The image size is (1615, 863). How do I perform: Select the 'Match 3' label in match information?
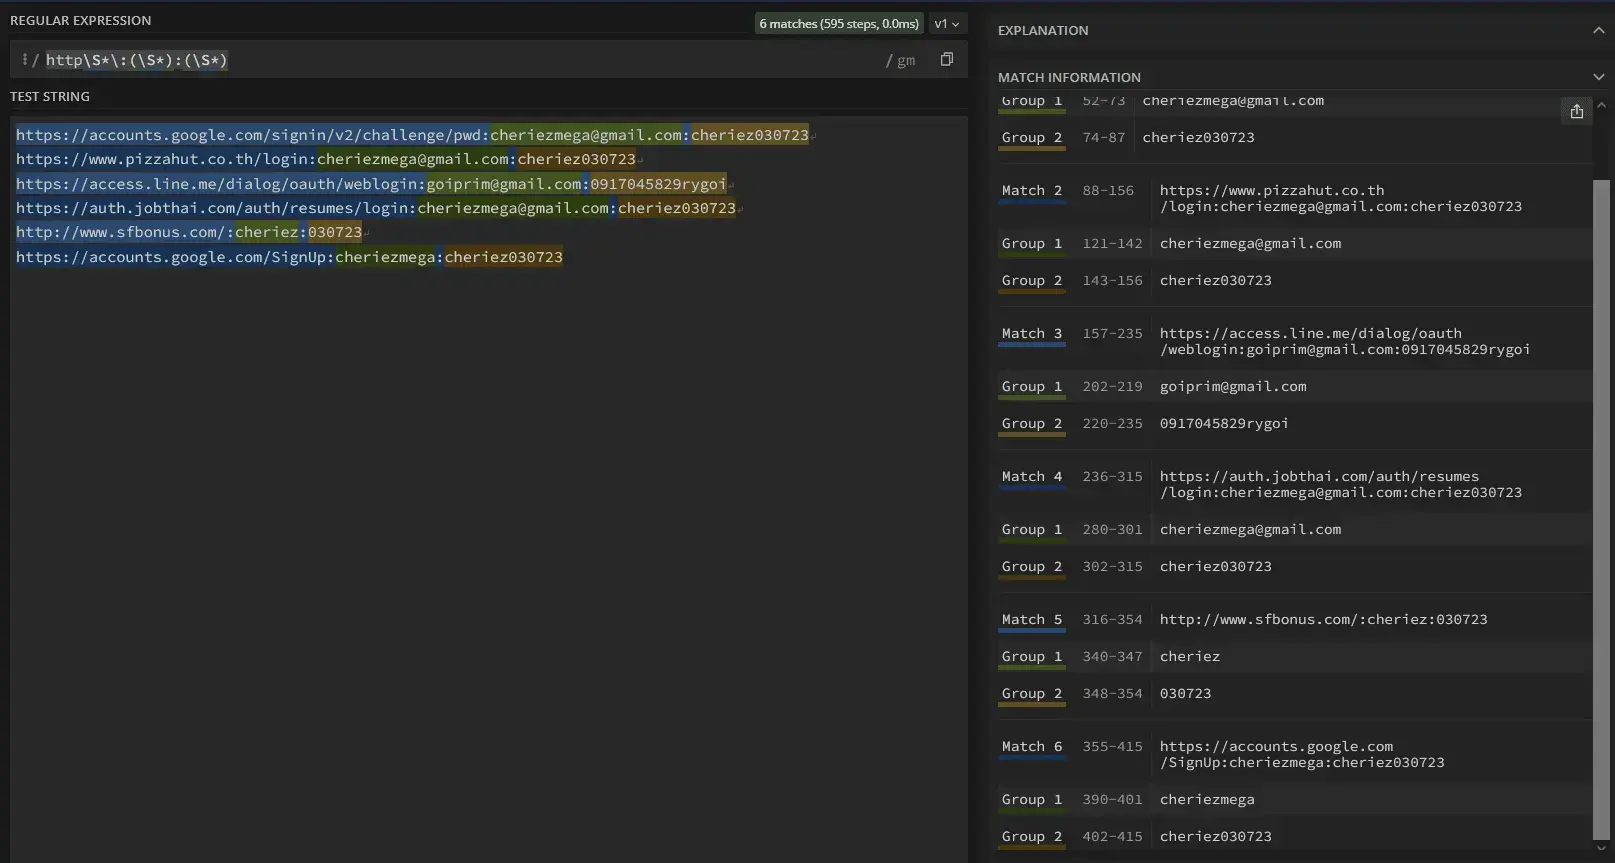(x=1032, y=333)
